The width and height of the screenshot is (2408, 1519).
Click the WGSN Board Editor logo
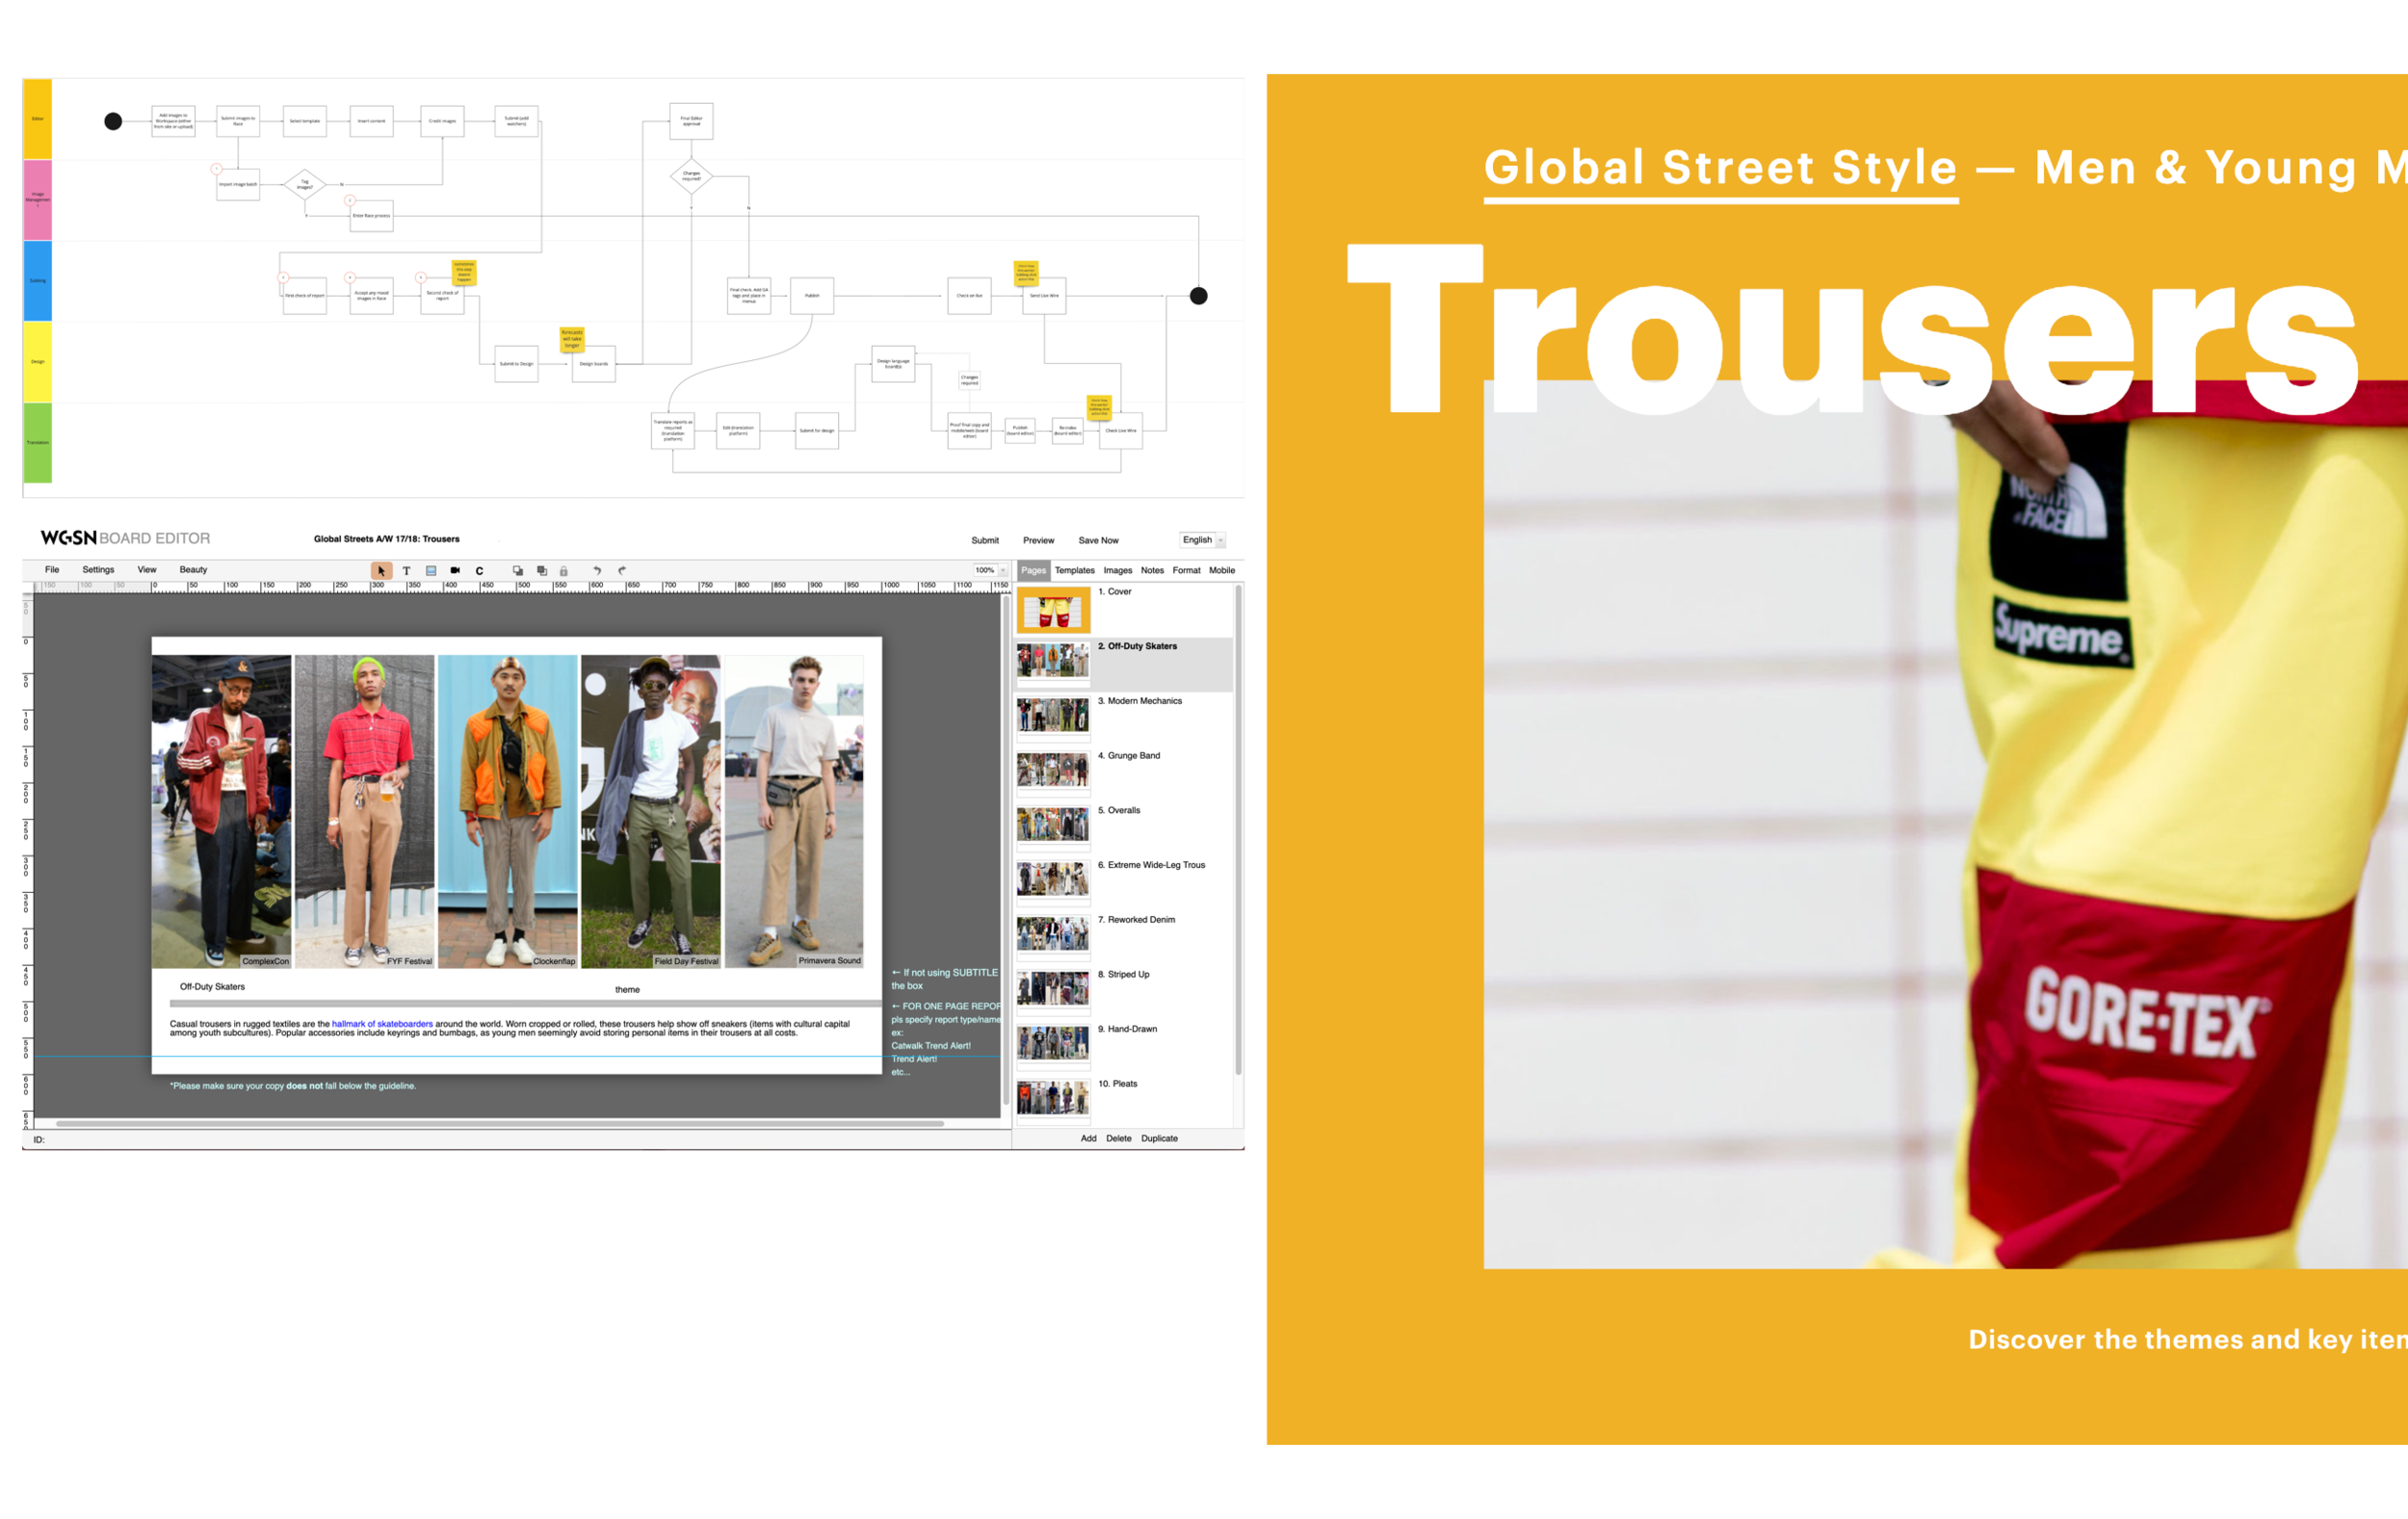point(125,538)
